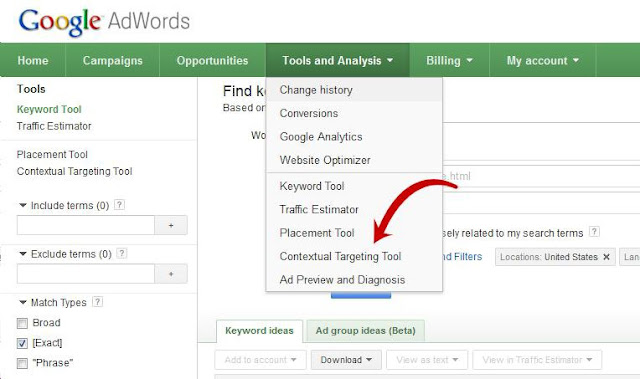
Task: Choose Contextual Targeting Tool in dropdown menu
Action: [354, 256]
